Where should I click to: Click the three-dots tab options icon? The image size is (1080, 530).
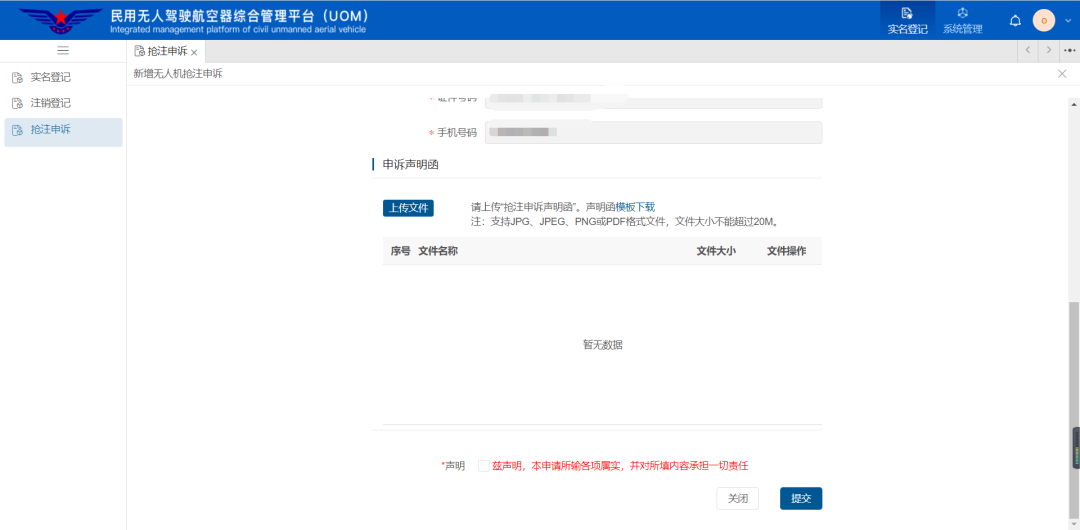[1069, 51]
